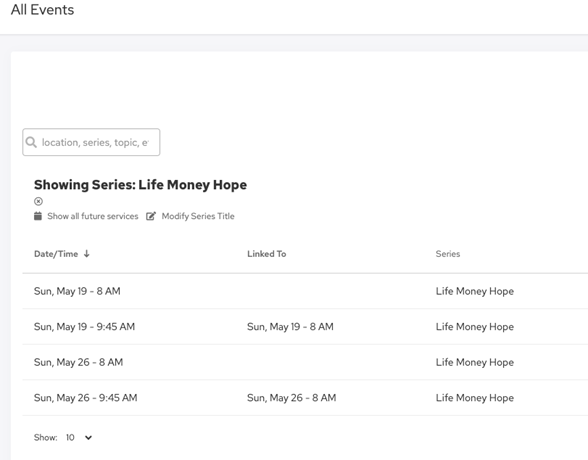588x460 pixels.
Task: Click the calendar icon beside Show all future services
Action: tap(38, 216)
